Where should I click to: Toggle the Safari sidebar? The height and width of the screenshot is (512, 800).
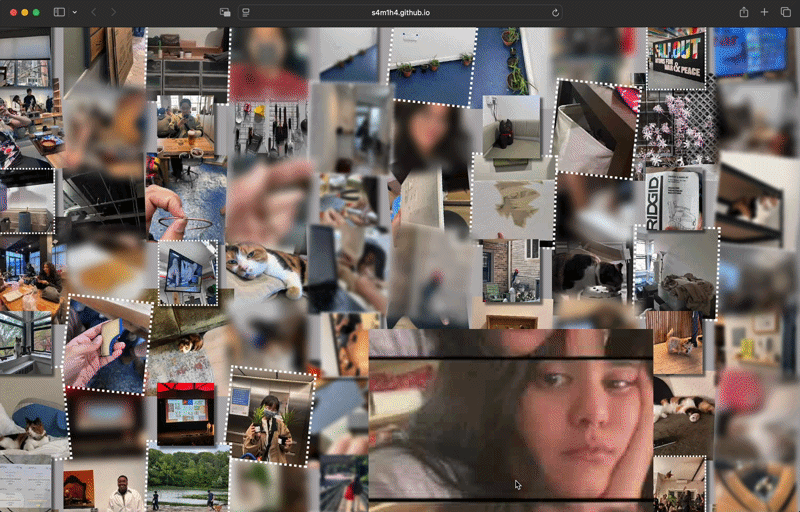pyautogui.click(x=59, y=12)
